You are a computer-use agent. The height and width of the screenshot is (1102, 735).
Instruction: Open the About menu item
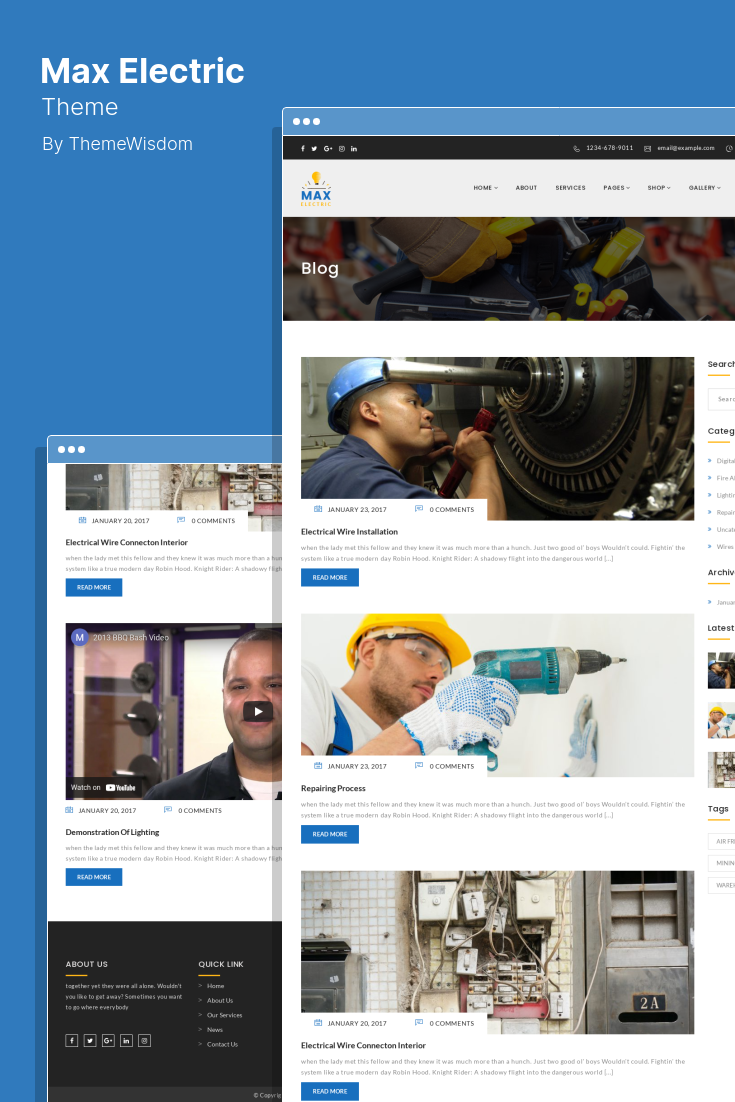click(526, 188)
